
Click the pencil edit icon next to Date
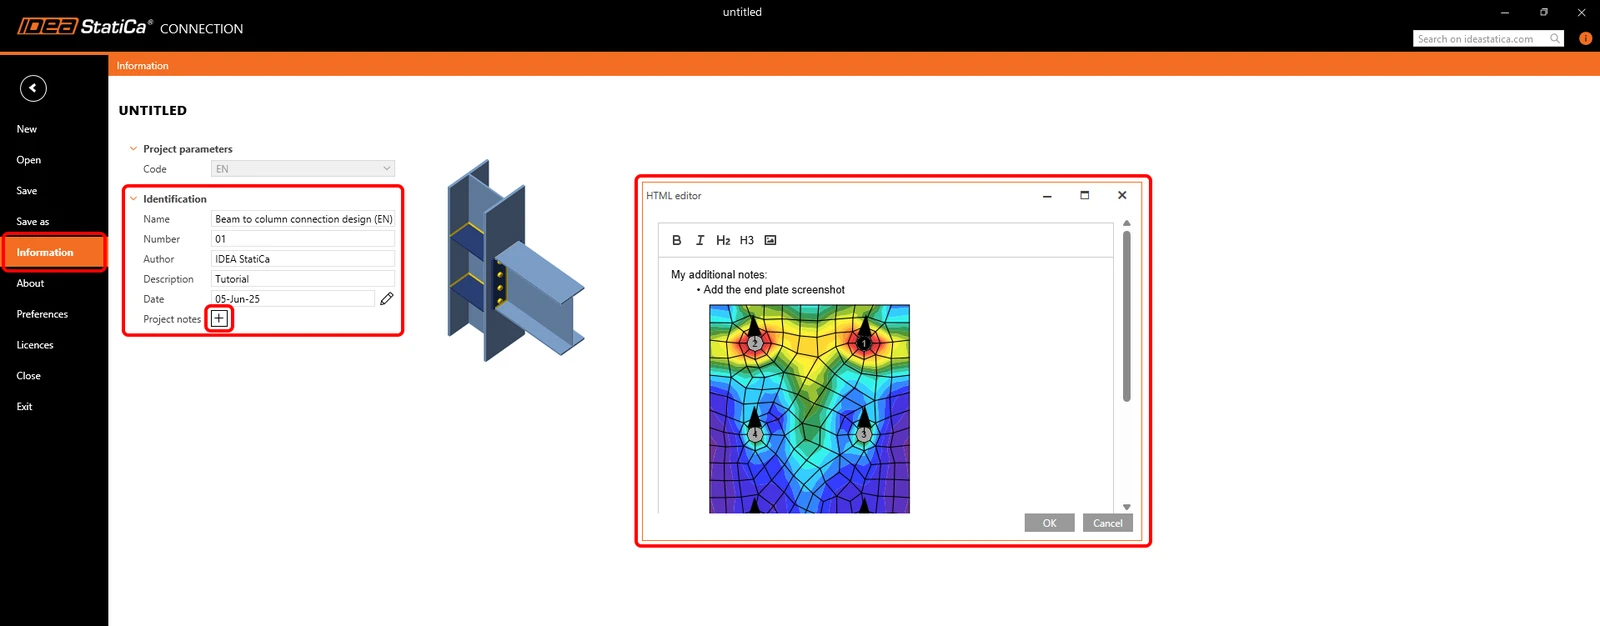(387, 298)
